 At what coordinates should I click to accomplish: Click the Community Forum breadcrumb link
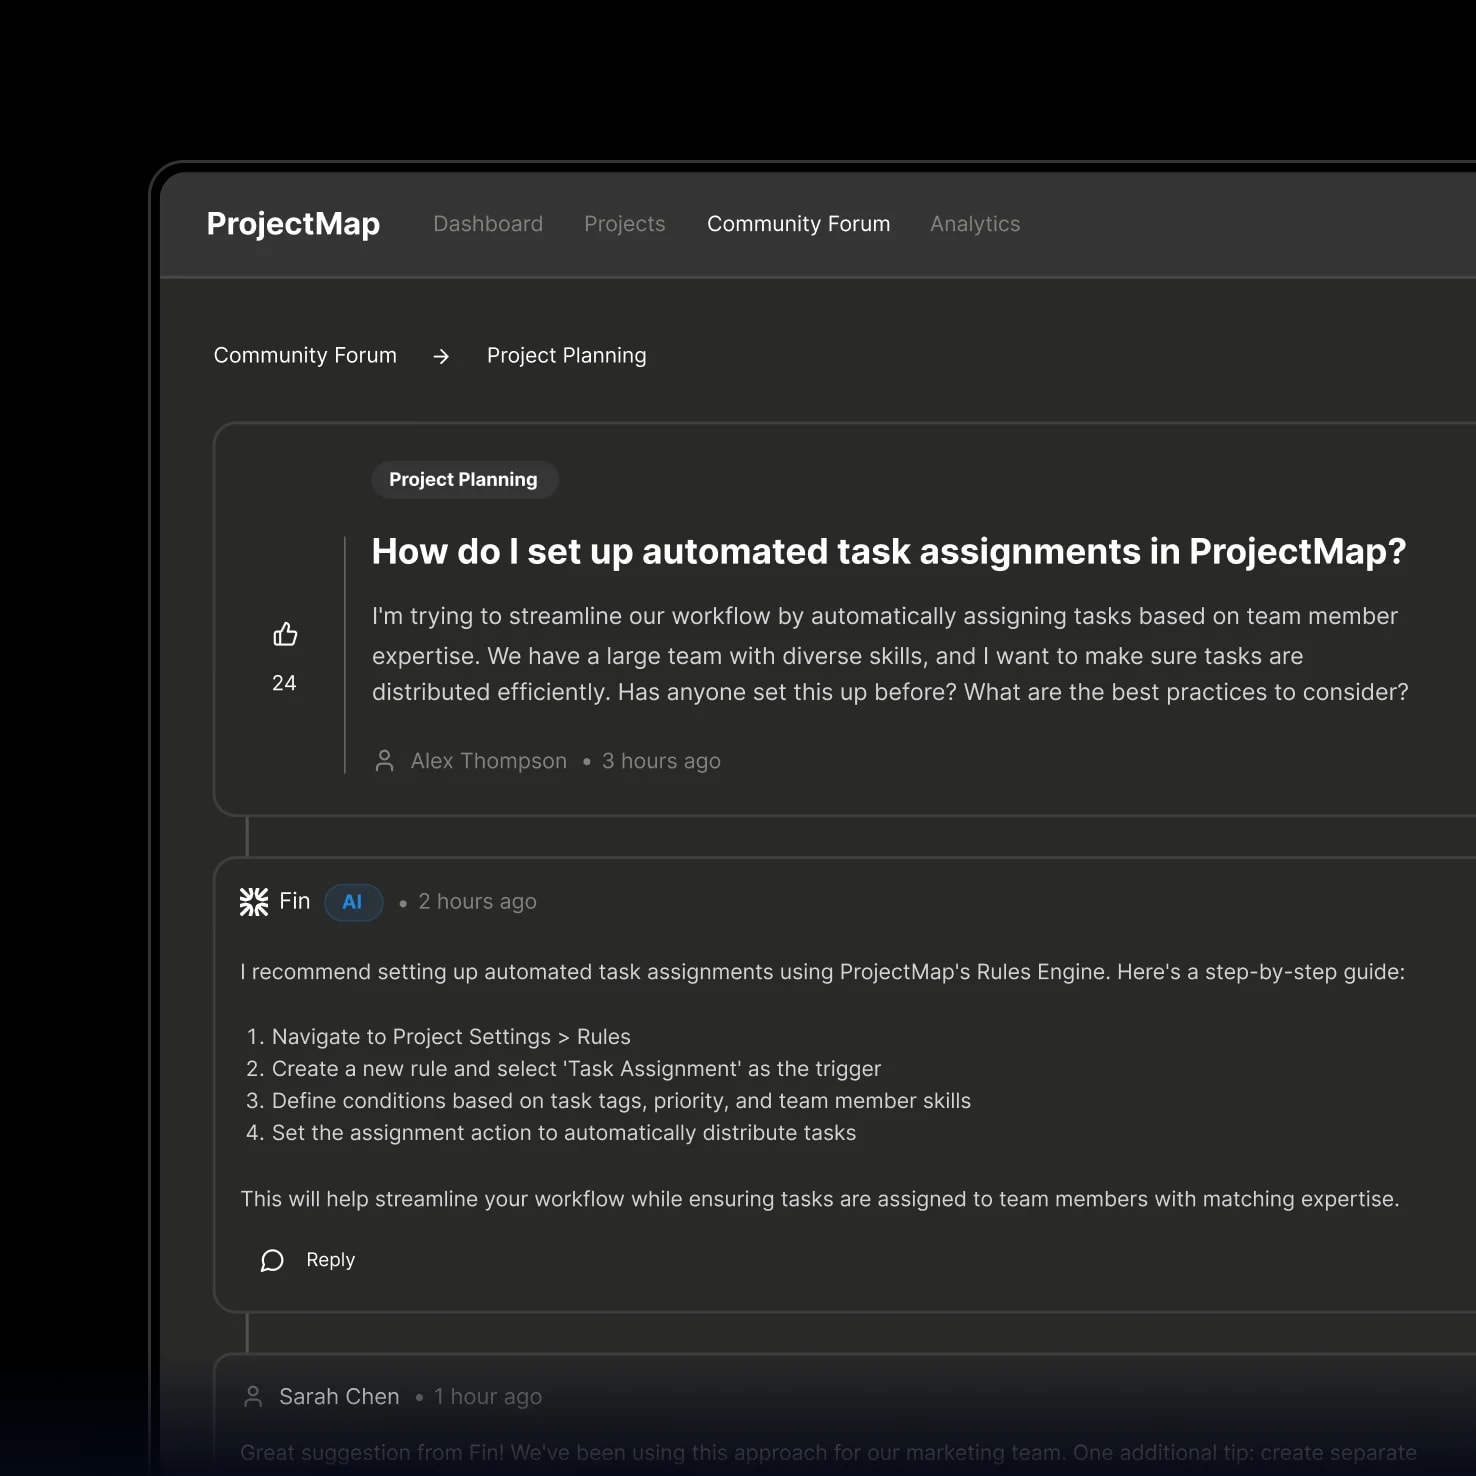click(x=305, y=355)
